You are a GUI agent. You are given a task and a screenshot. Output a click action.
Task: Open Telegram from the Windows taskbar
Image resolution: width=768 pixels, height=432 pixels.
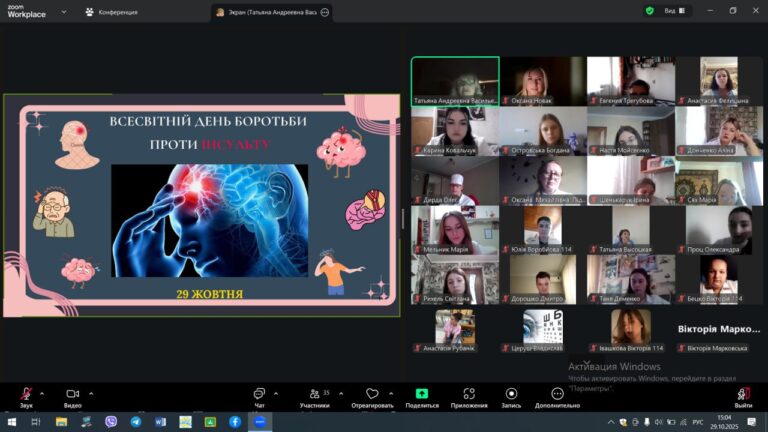click(135, 422)
